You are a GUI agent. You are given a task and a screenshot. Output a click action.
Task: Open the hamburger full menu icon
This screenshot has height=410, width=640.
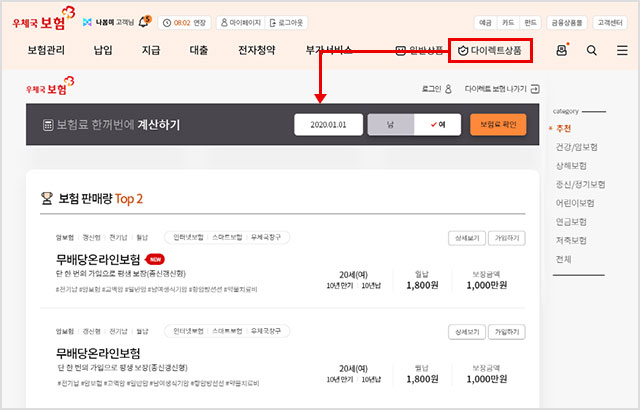click(x=622, y=50)
